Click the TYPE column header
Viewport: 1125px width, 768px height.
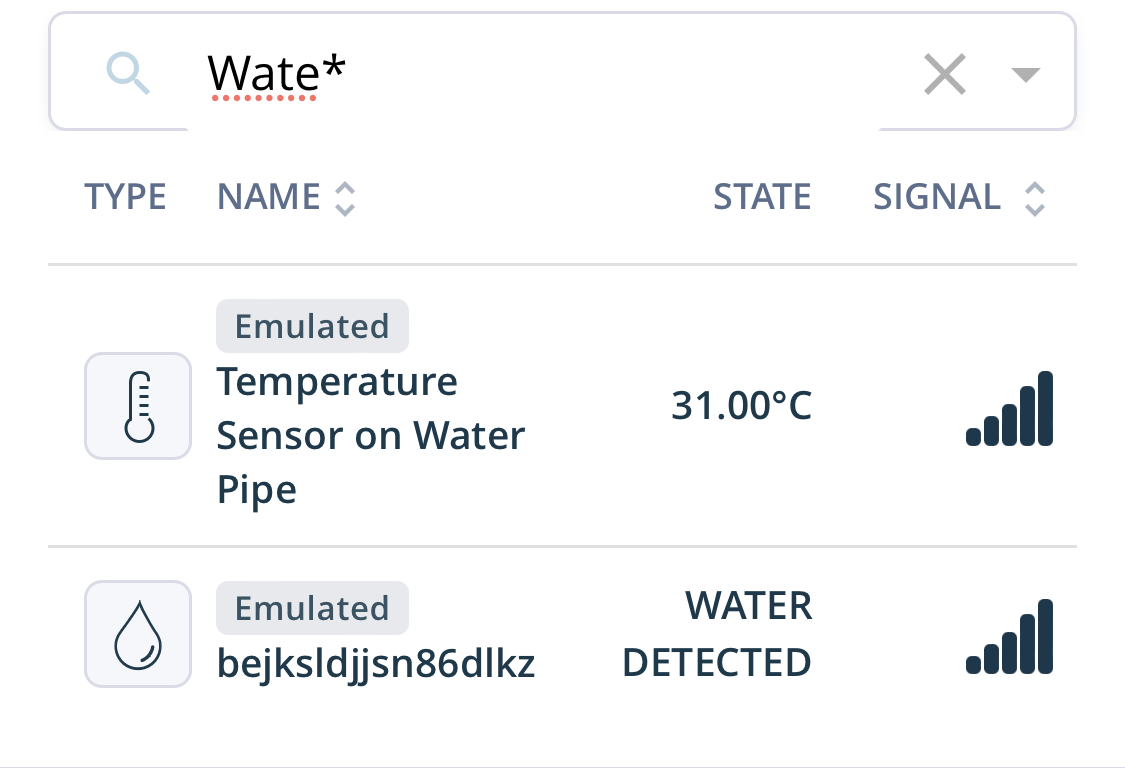point(126,197)
